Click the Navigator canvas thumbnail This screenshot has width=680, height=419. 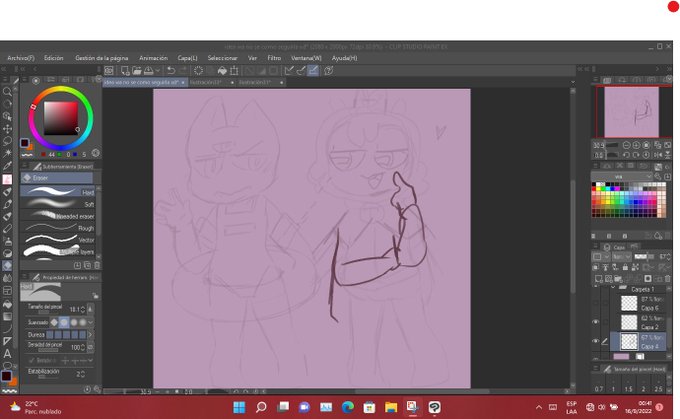point(631,112)
